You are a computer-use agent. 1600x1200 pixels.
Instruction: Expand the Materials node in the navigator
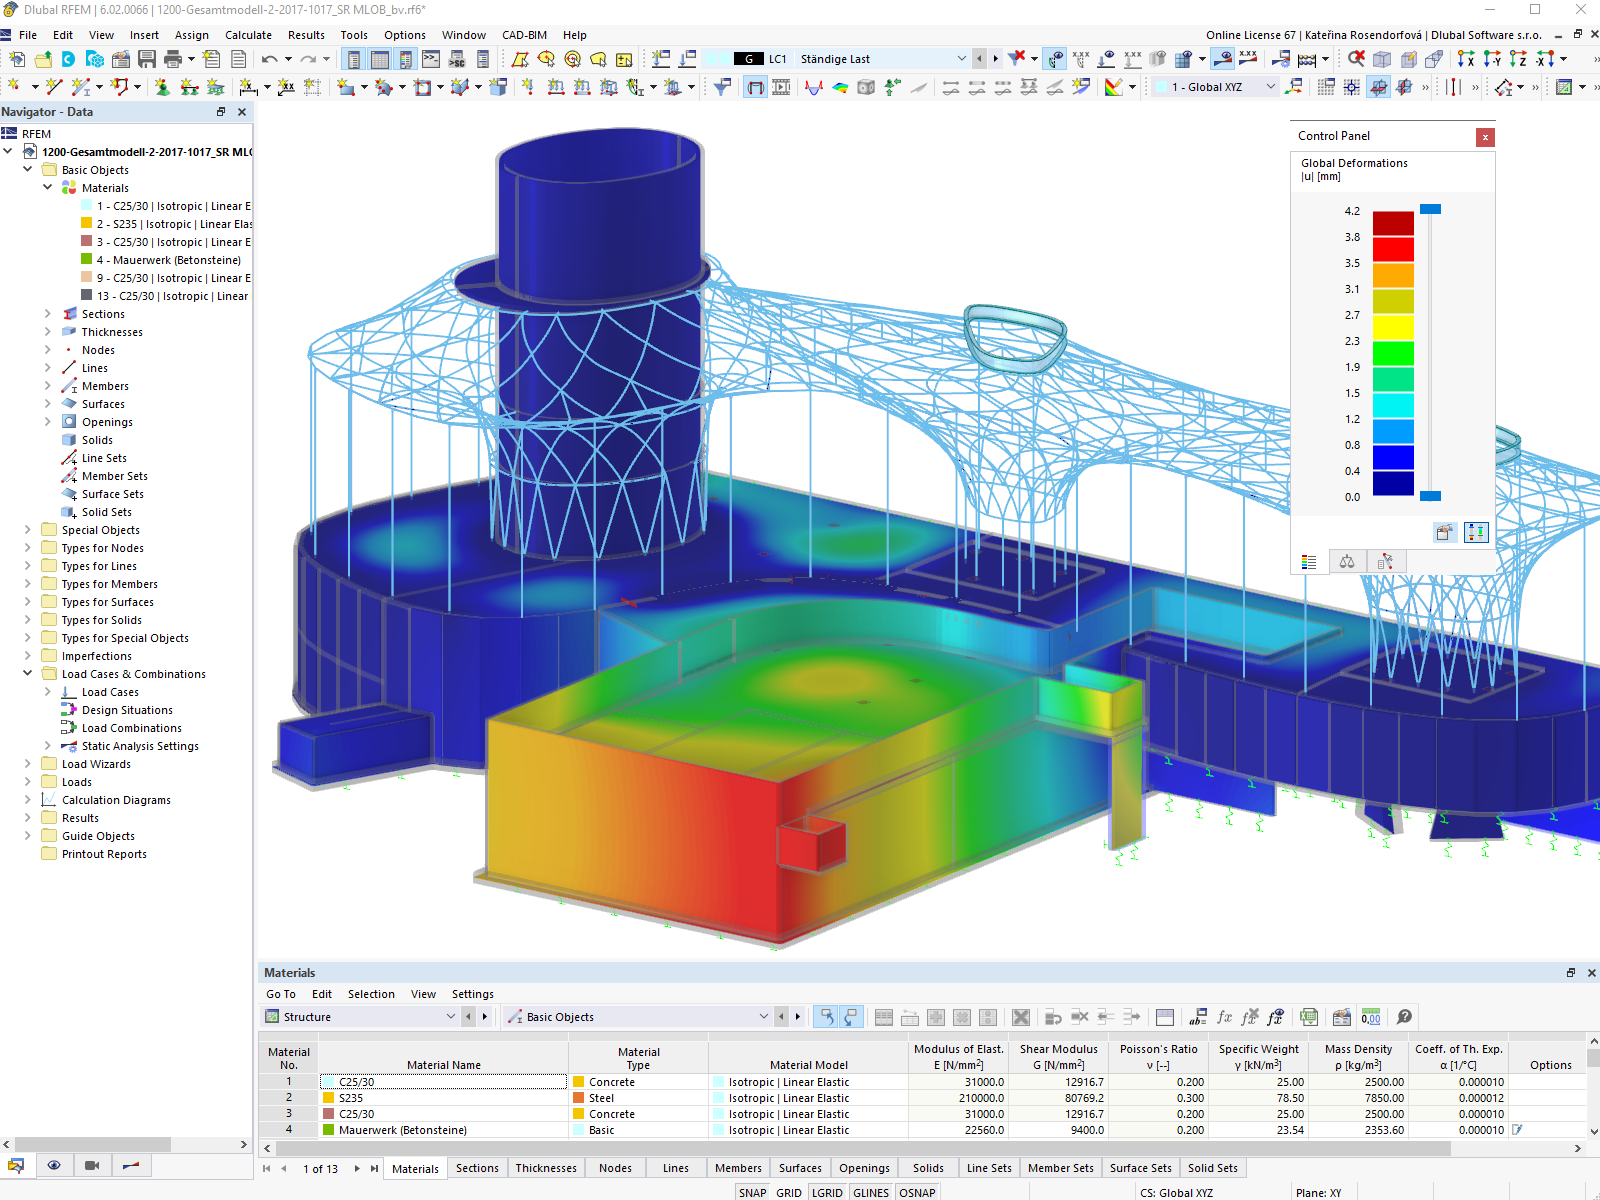click(47, 187)
